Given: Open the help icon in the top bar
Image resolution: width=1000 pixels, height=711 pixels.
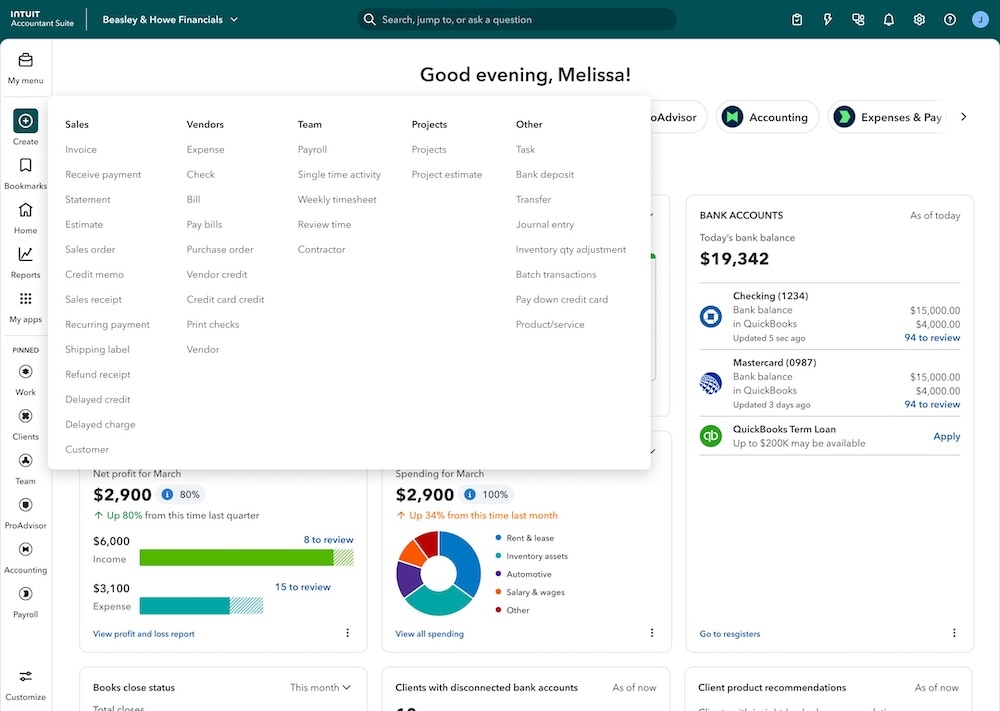Looking at the screenshot, I should pyautogui.click(x=950, y=19).
